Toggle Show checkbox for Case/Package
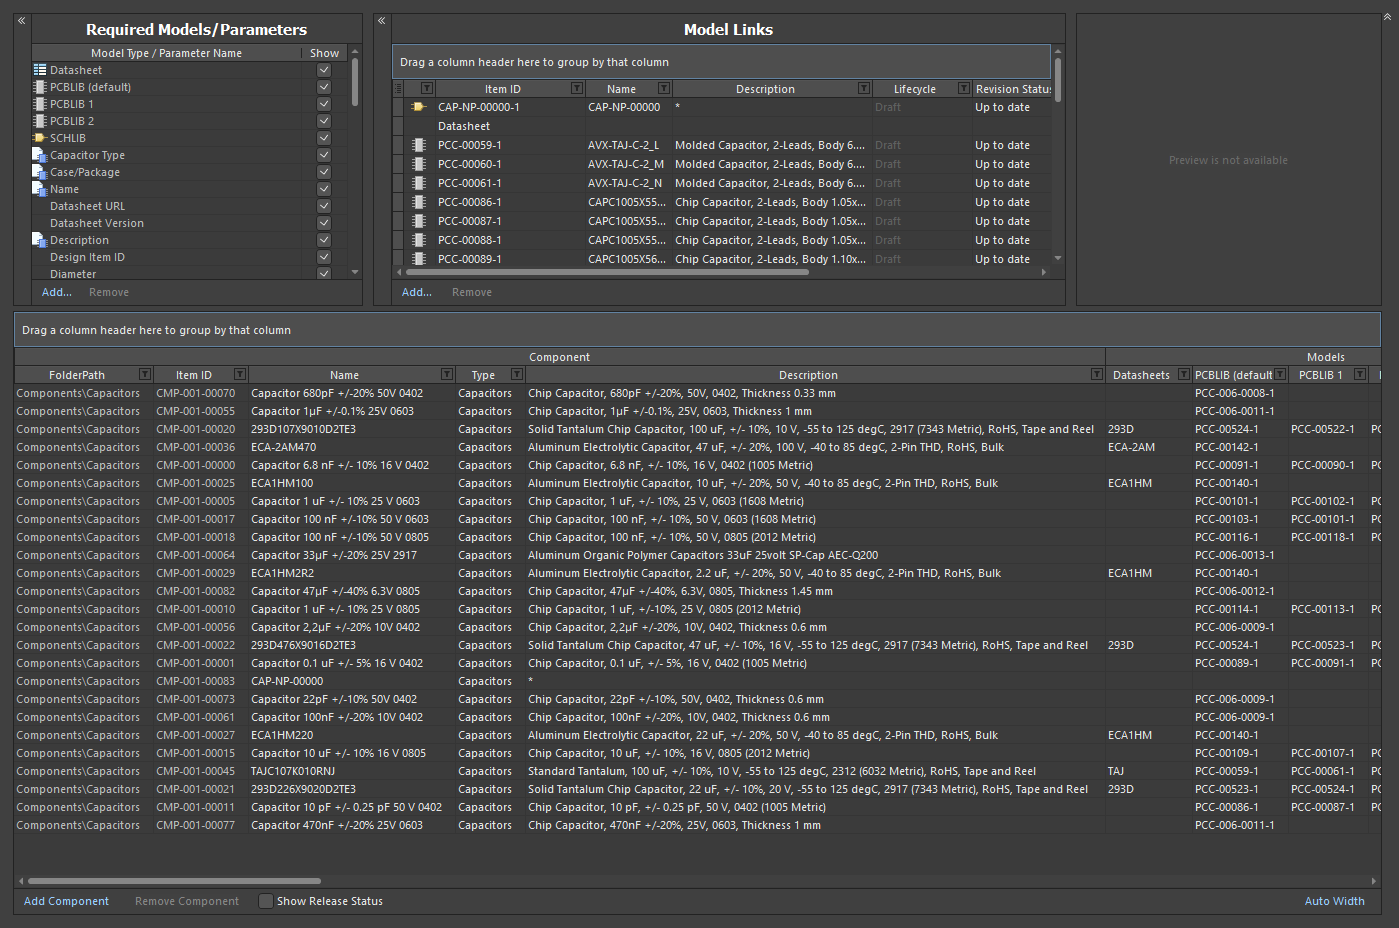1399x928 pixels. tap(324, 172)
